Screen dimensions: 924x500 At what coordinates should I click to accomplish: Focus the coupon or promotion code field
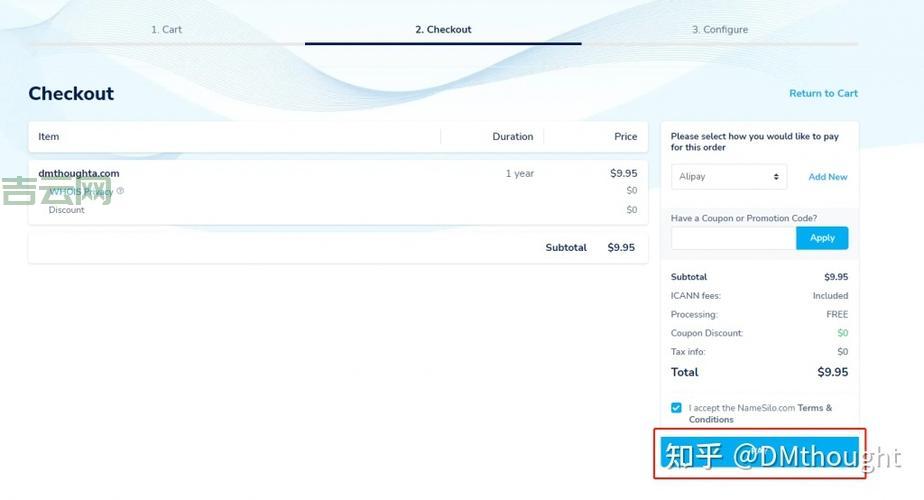733,238
